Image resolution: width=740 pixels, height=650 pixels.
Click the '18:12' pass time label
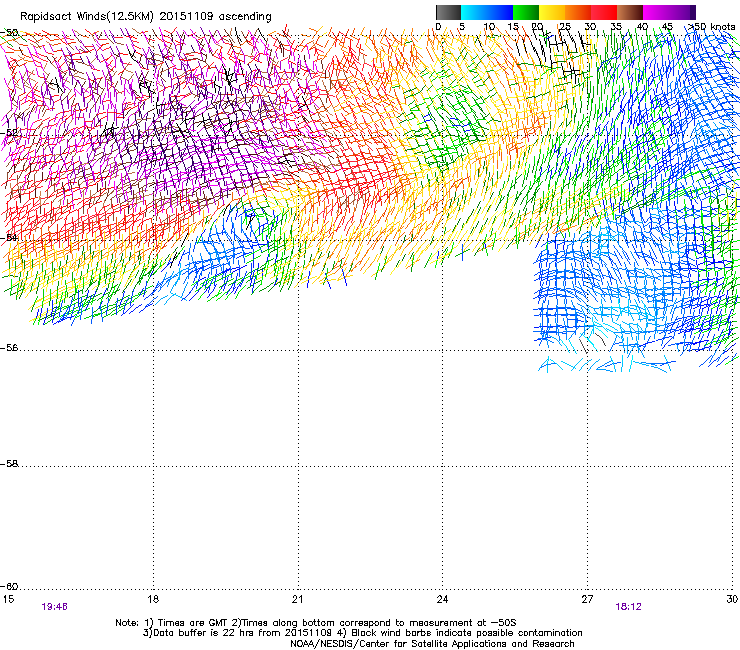click(629, 607)
